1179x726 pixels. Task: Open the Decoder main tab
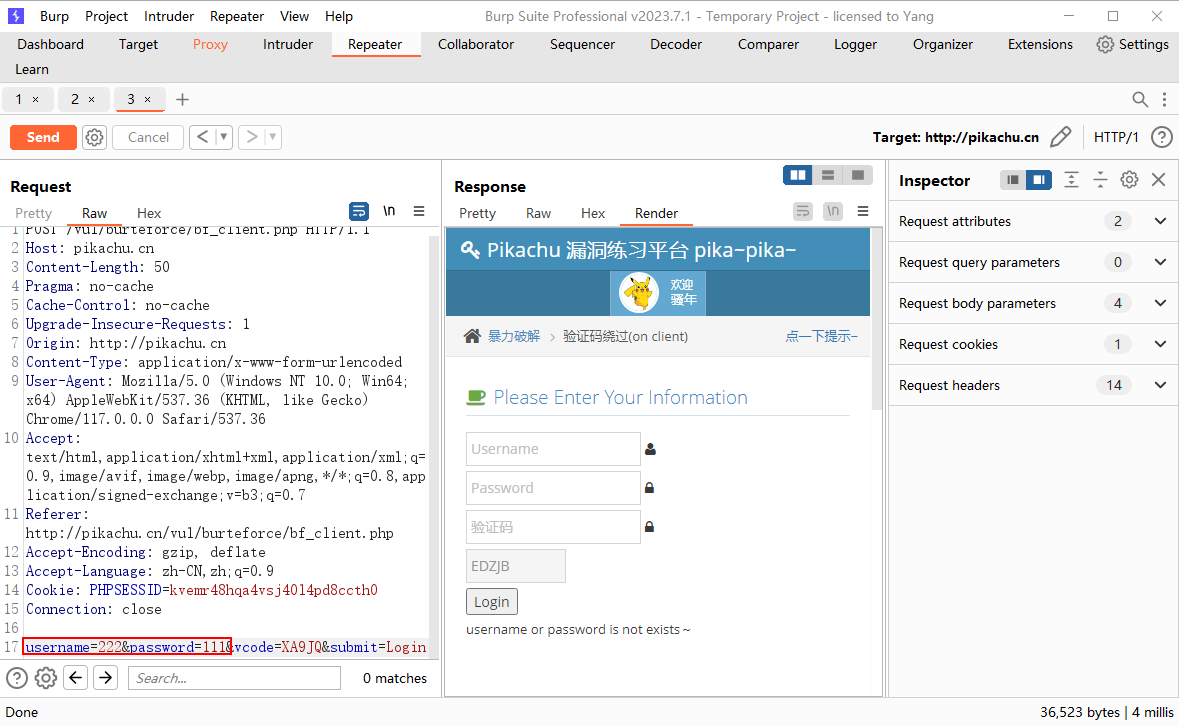pyautogui.click(x=676, y=44)
